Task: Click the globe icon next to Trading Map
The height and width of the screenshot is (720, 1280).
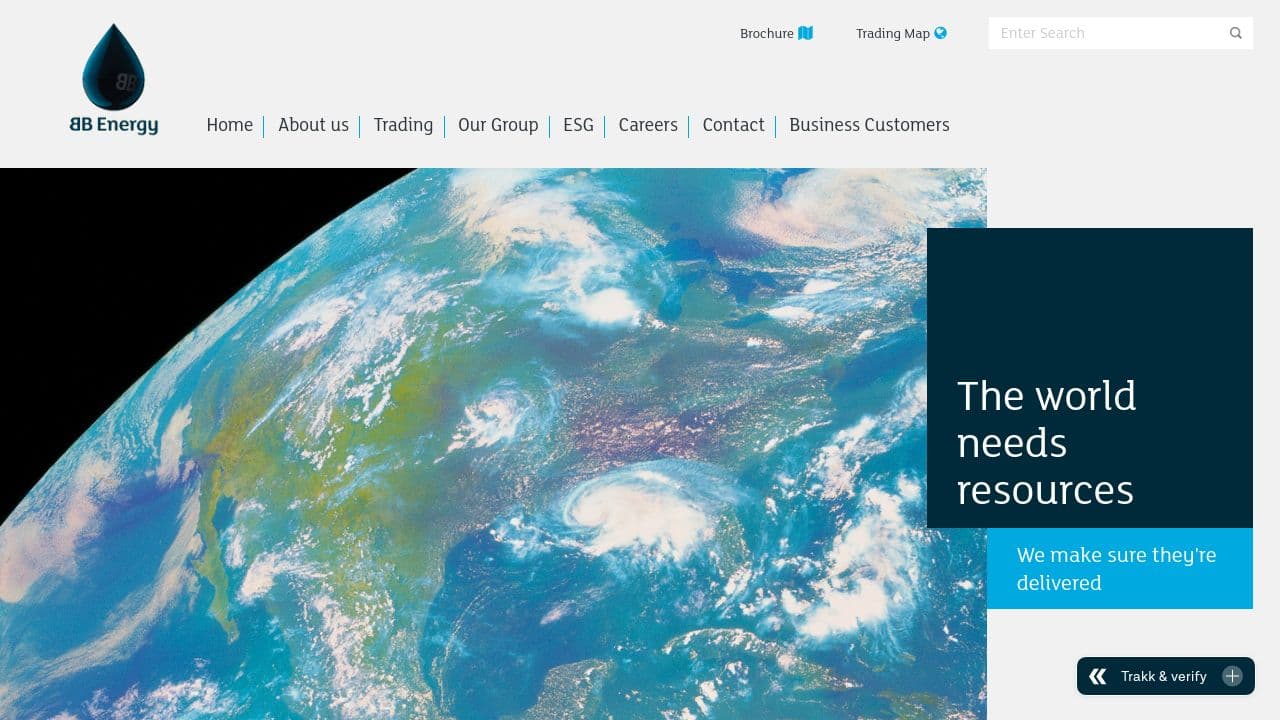Action: [939, 33]
